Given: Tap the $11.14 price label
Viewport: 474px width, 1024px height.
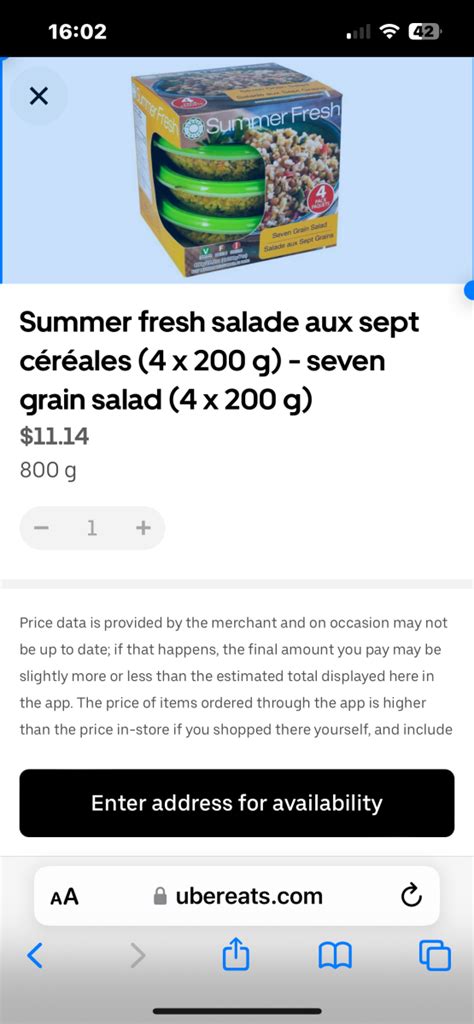Looking at the screenshot, I should [54, 436].
